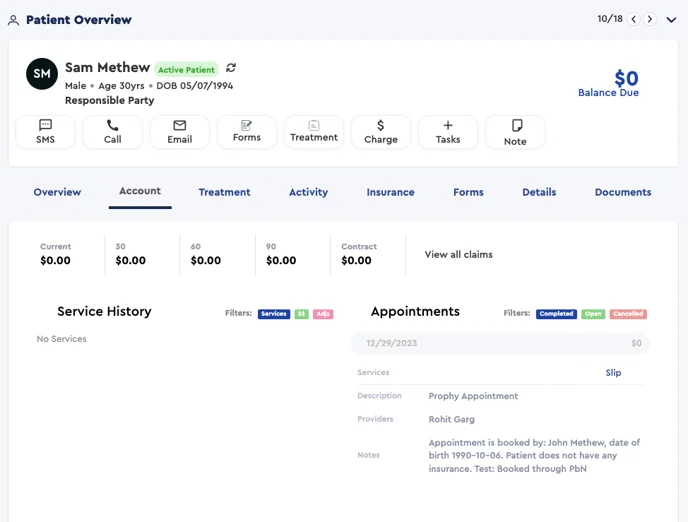Toggle the Cancelled appointments filter
Screen dimensions: 688x522
click(628, 314)
